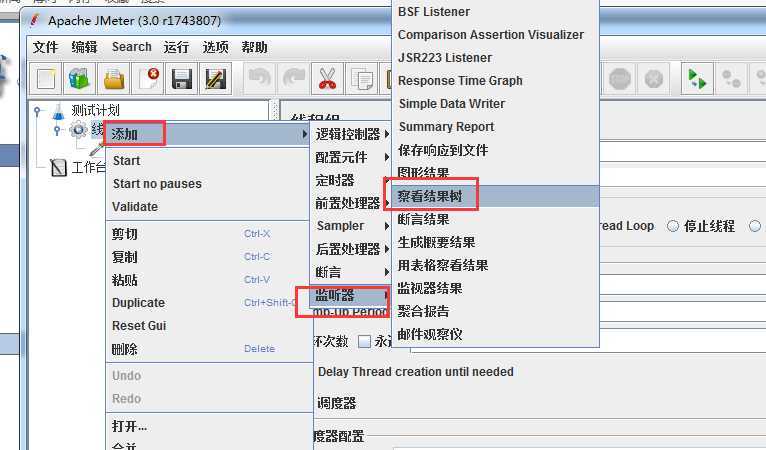Select the 测试计划 flask icon in tree
Screen dimensions: 766x450
coord(58,111)
